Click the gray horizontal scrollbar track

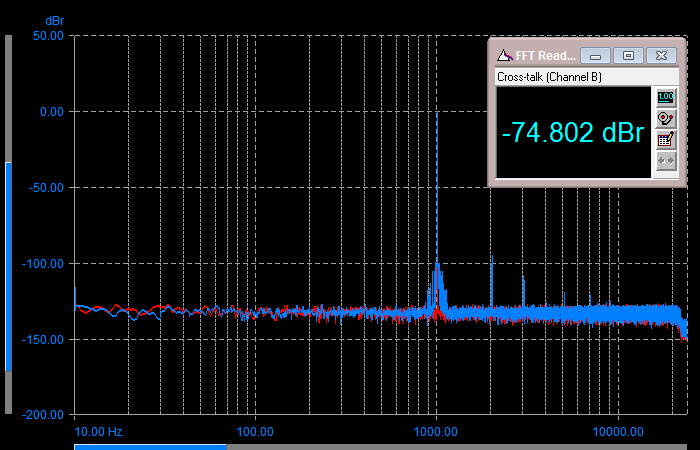coord(457,447)
